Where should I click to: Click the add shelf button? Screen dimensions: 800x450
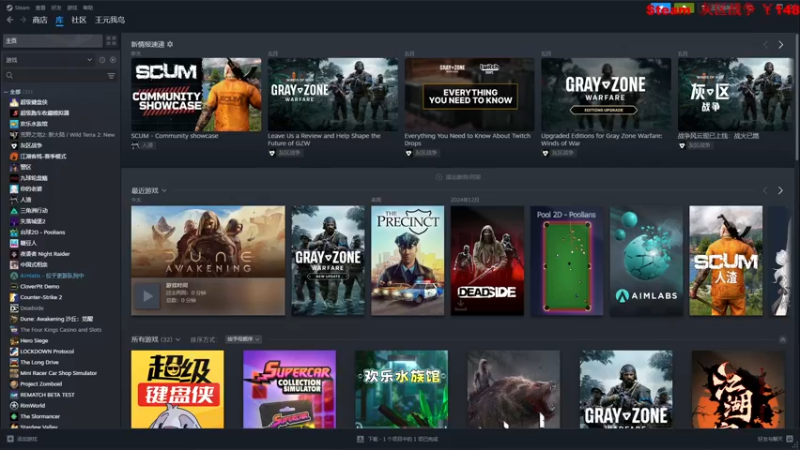tap(458, 177)
